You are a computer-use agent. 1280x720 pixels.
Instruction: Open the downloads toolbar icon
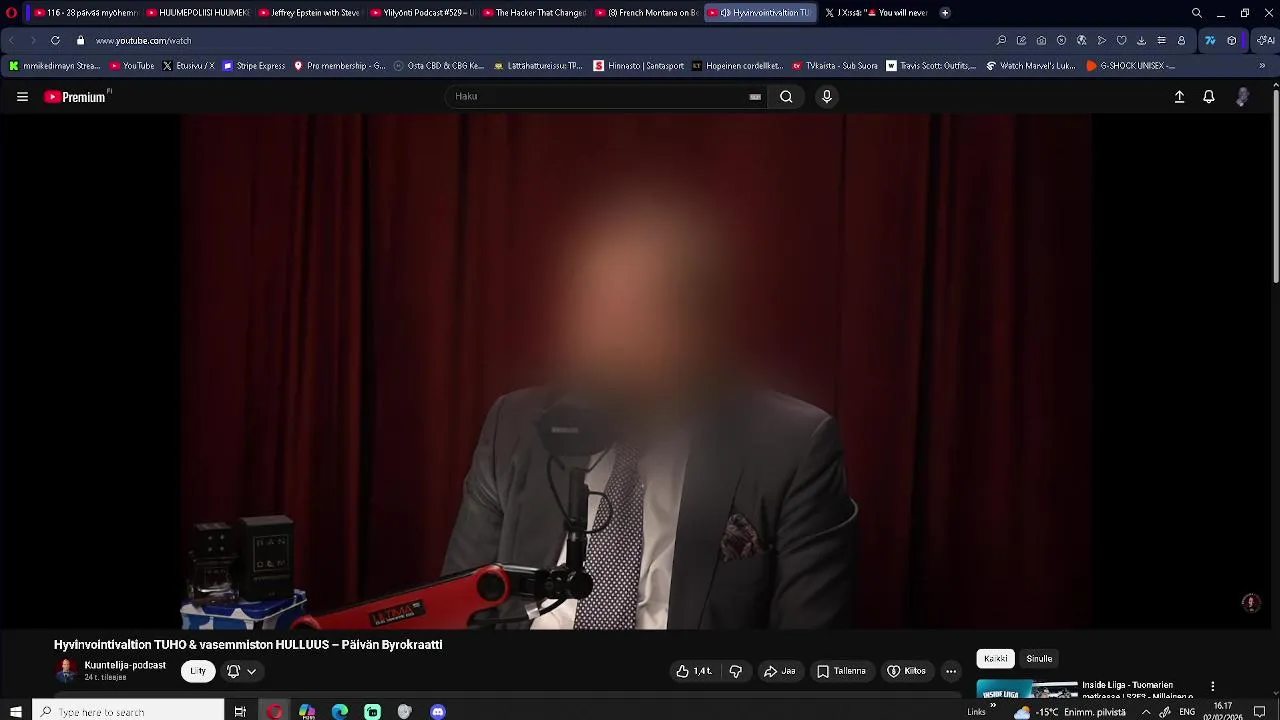pyautogui.click(x=1141, y=40)
